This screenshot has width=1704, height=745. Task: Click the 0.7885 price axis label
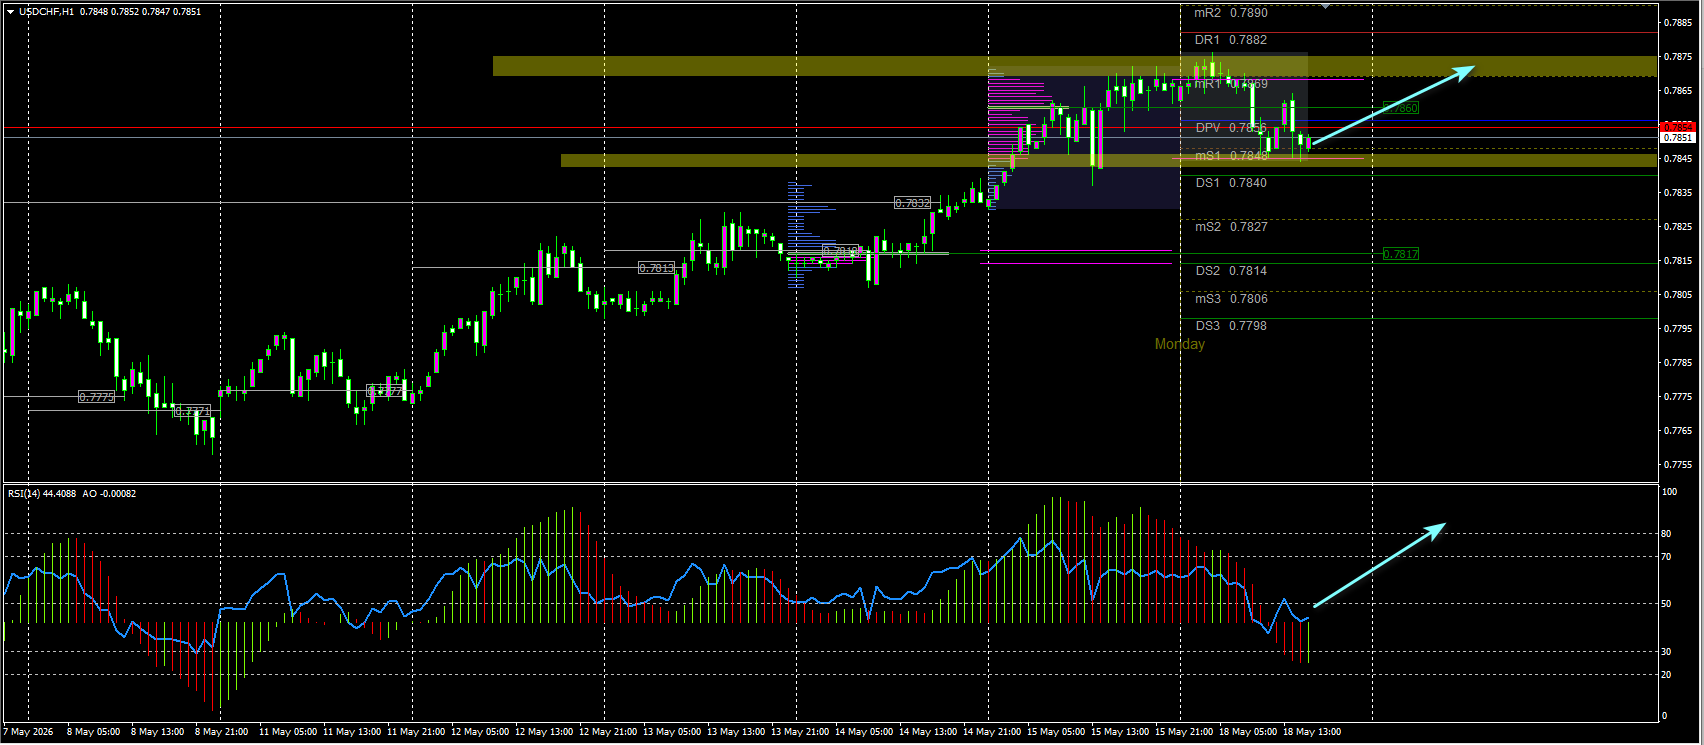[1677, 23]
